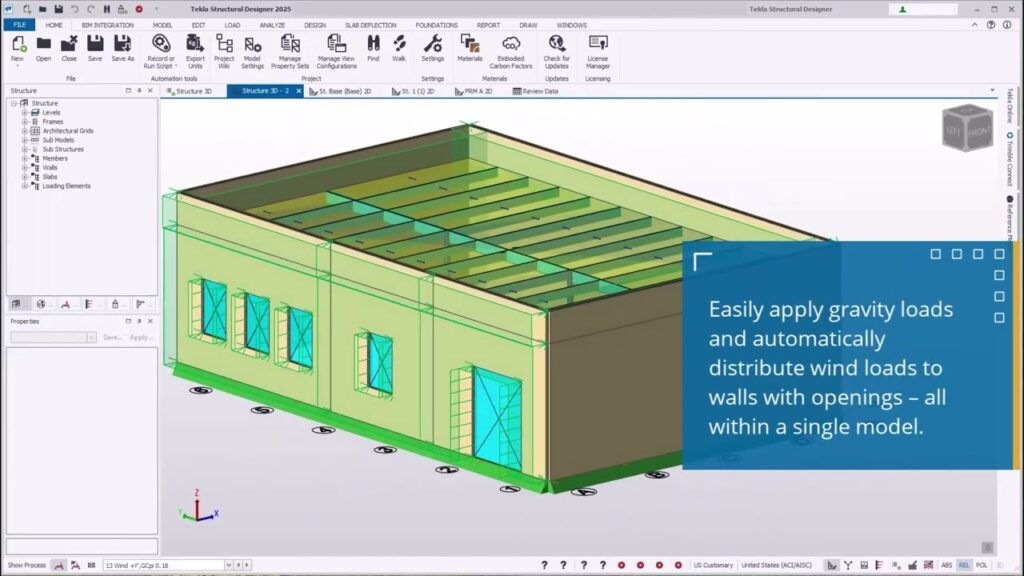Toggle the POL coordinate mode

(981, 565)
